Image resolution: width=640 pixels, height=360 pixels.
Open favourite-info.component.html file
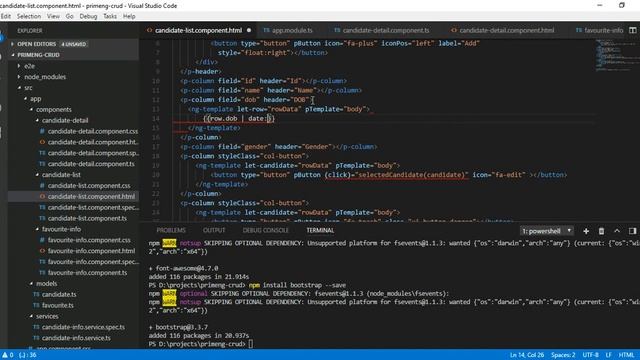click(91, 251)
